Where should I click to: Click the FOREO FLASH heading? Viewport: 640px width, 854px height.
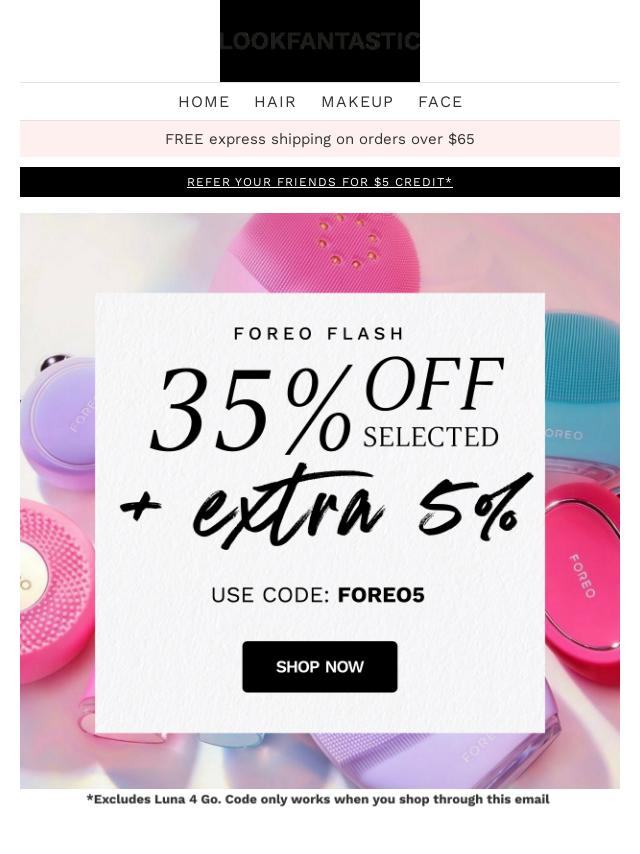click(319, 333)
